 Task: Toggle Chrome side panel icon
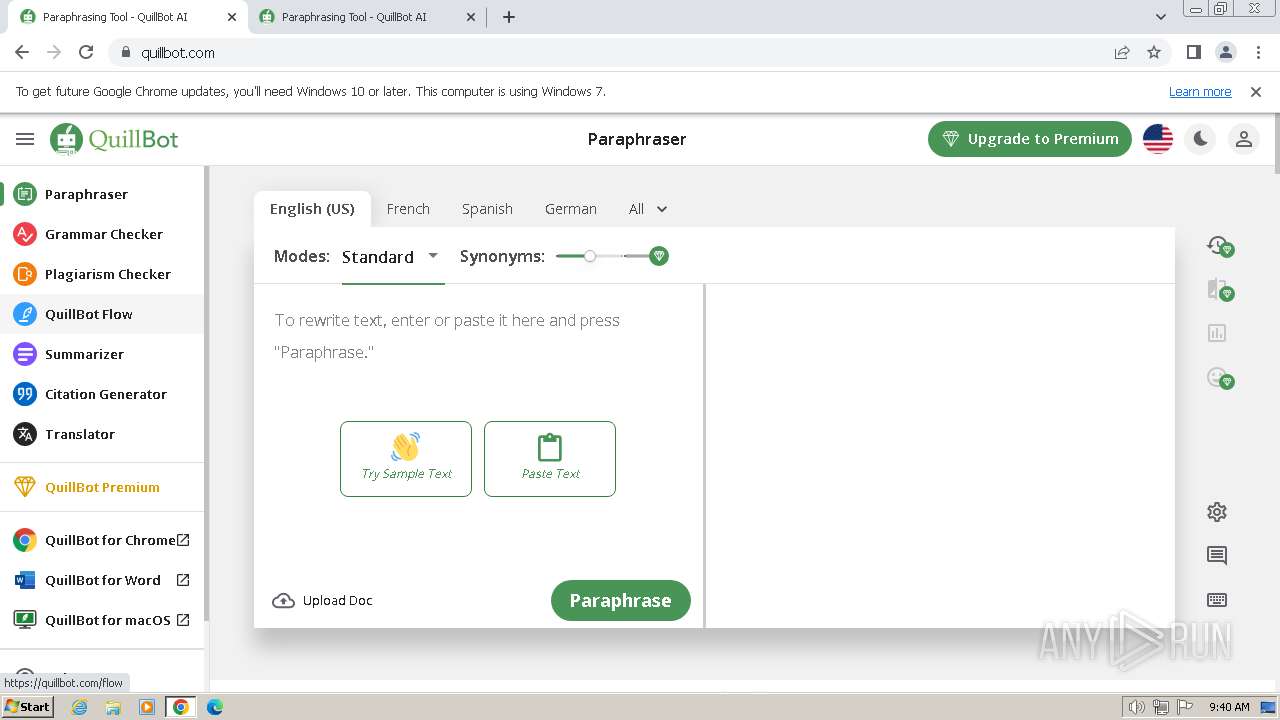click(1193, 53)
